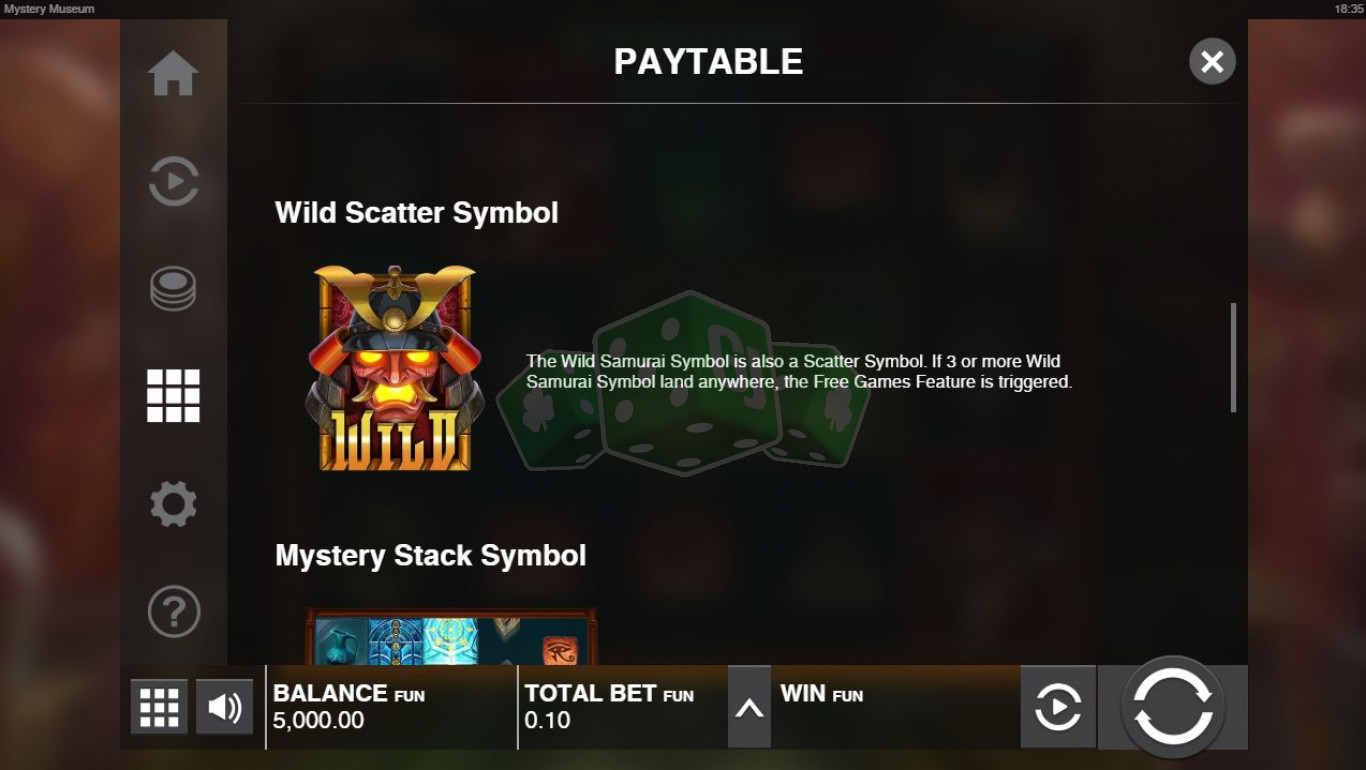Spin the reels with round button
The height and width of the screenshot is (770, 1366).
1173,708
